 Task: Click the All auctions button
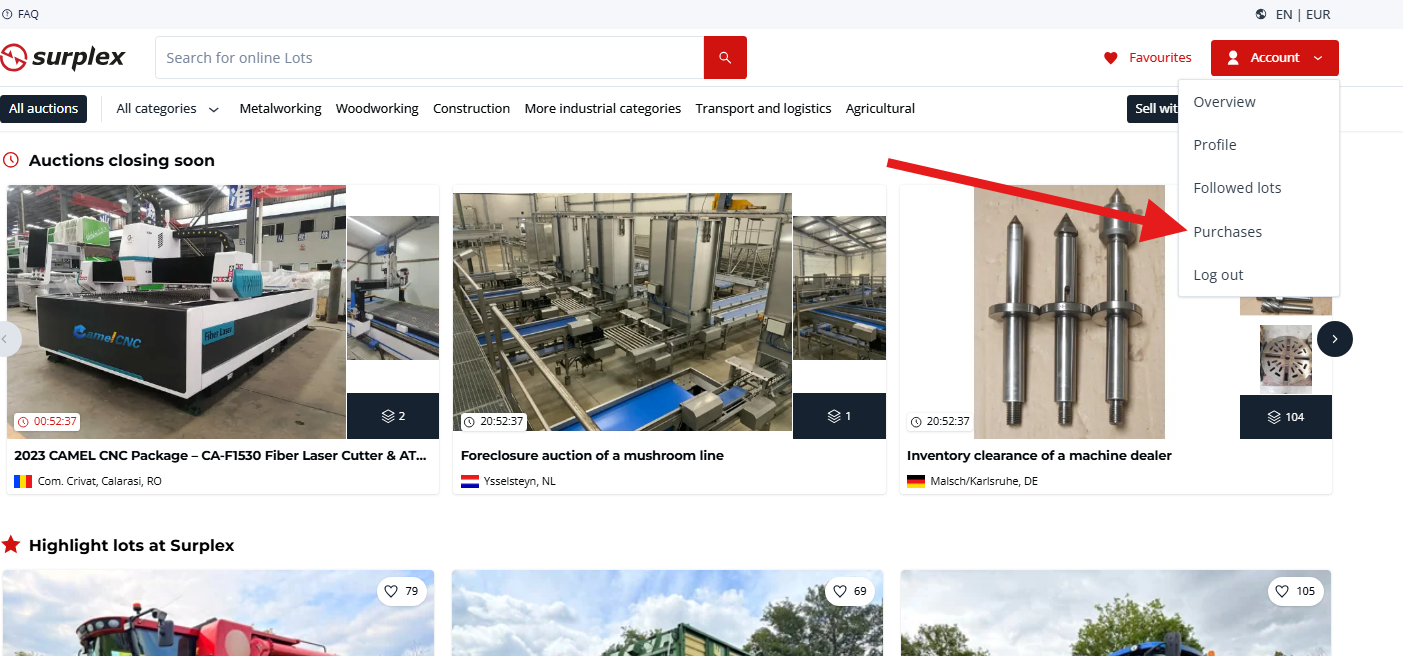click(x=43, y=109)
